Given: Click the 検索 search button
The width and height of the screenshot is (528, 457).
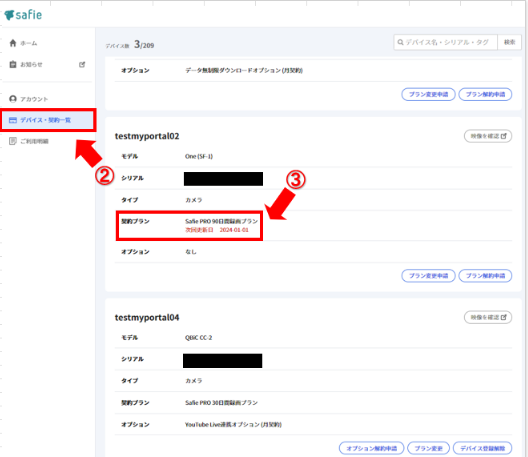Looking at the screenshot, I should [x=509, y=42].
